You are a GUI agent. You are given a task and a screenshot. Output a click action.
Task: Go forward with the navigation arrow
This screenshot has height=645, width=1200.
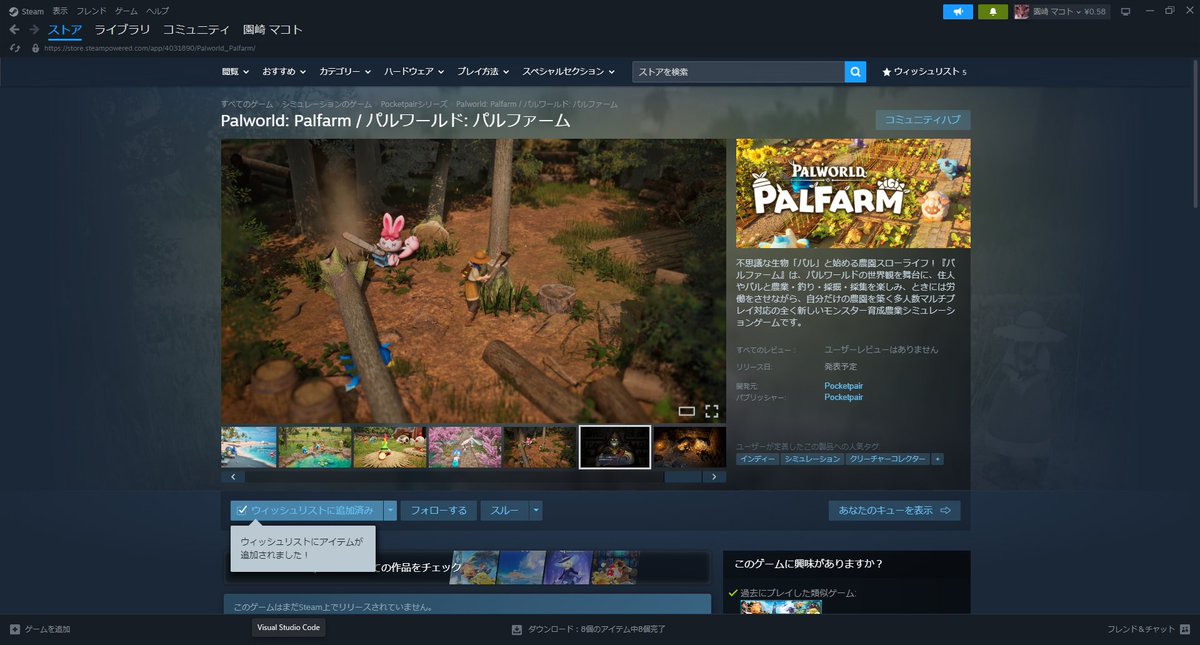coord(34,30)
